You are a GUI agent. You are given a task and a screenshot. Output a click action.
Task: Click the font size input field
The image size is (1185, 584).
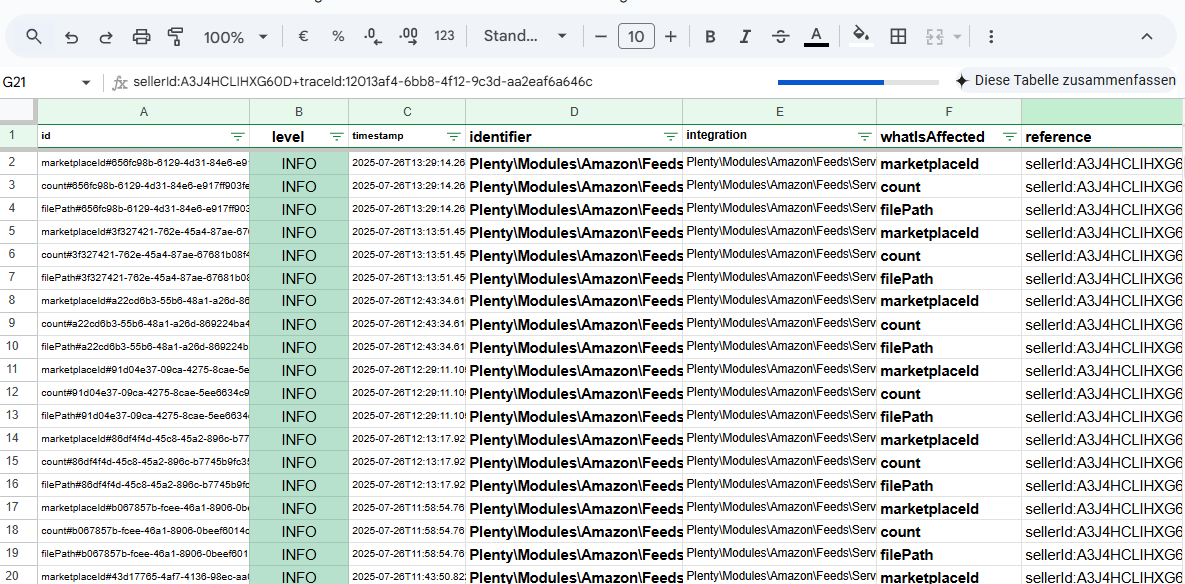click(x=636, y=37)
